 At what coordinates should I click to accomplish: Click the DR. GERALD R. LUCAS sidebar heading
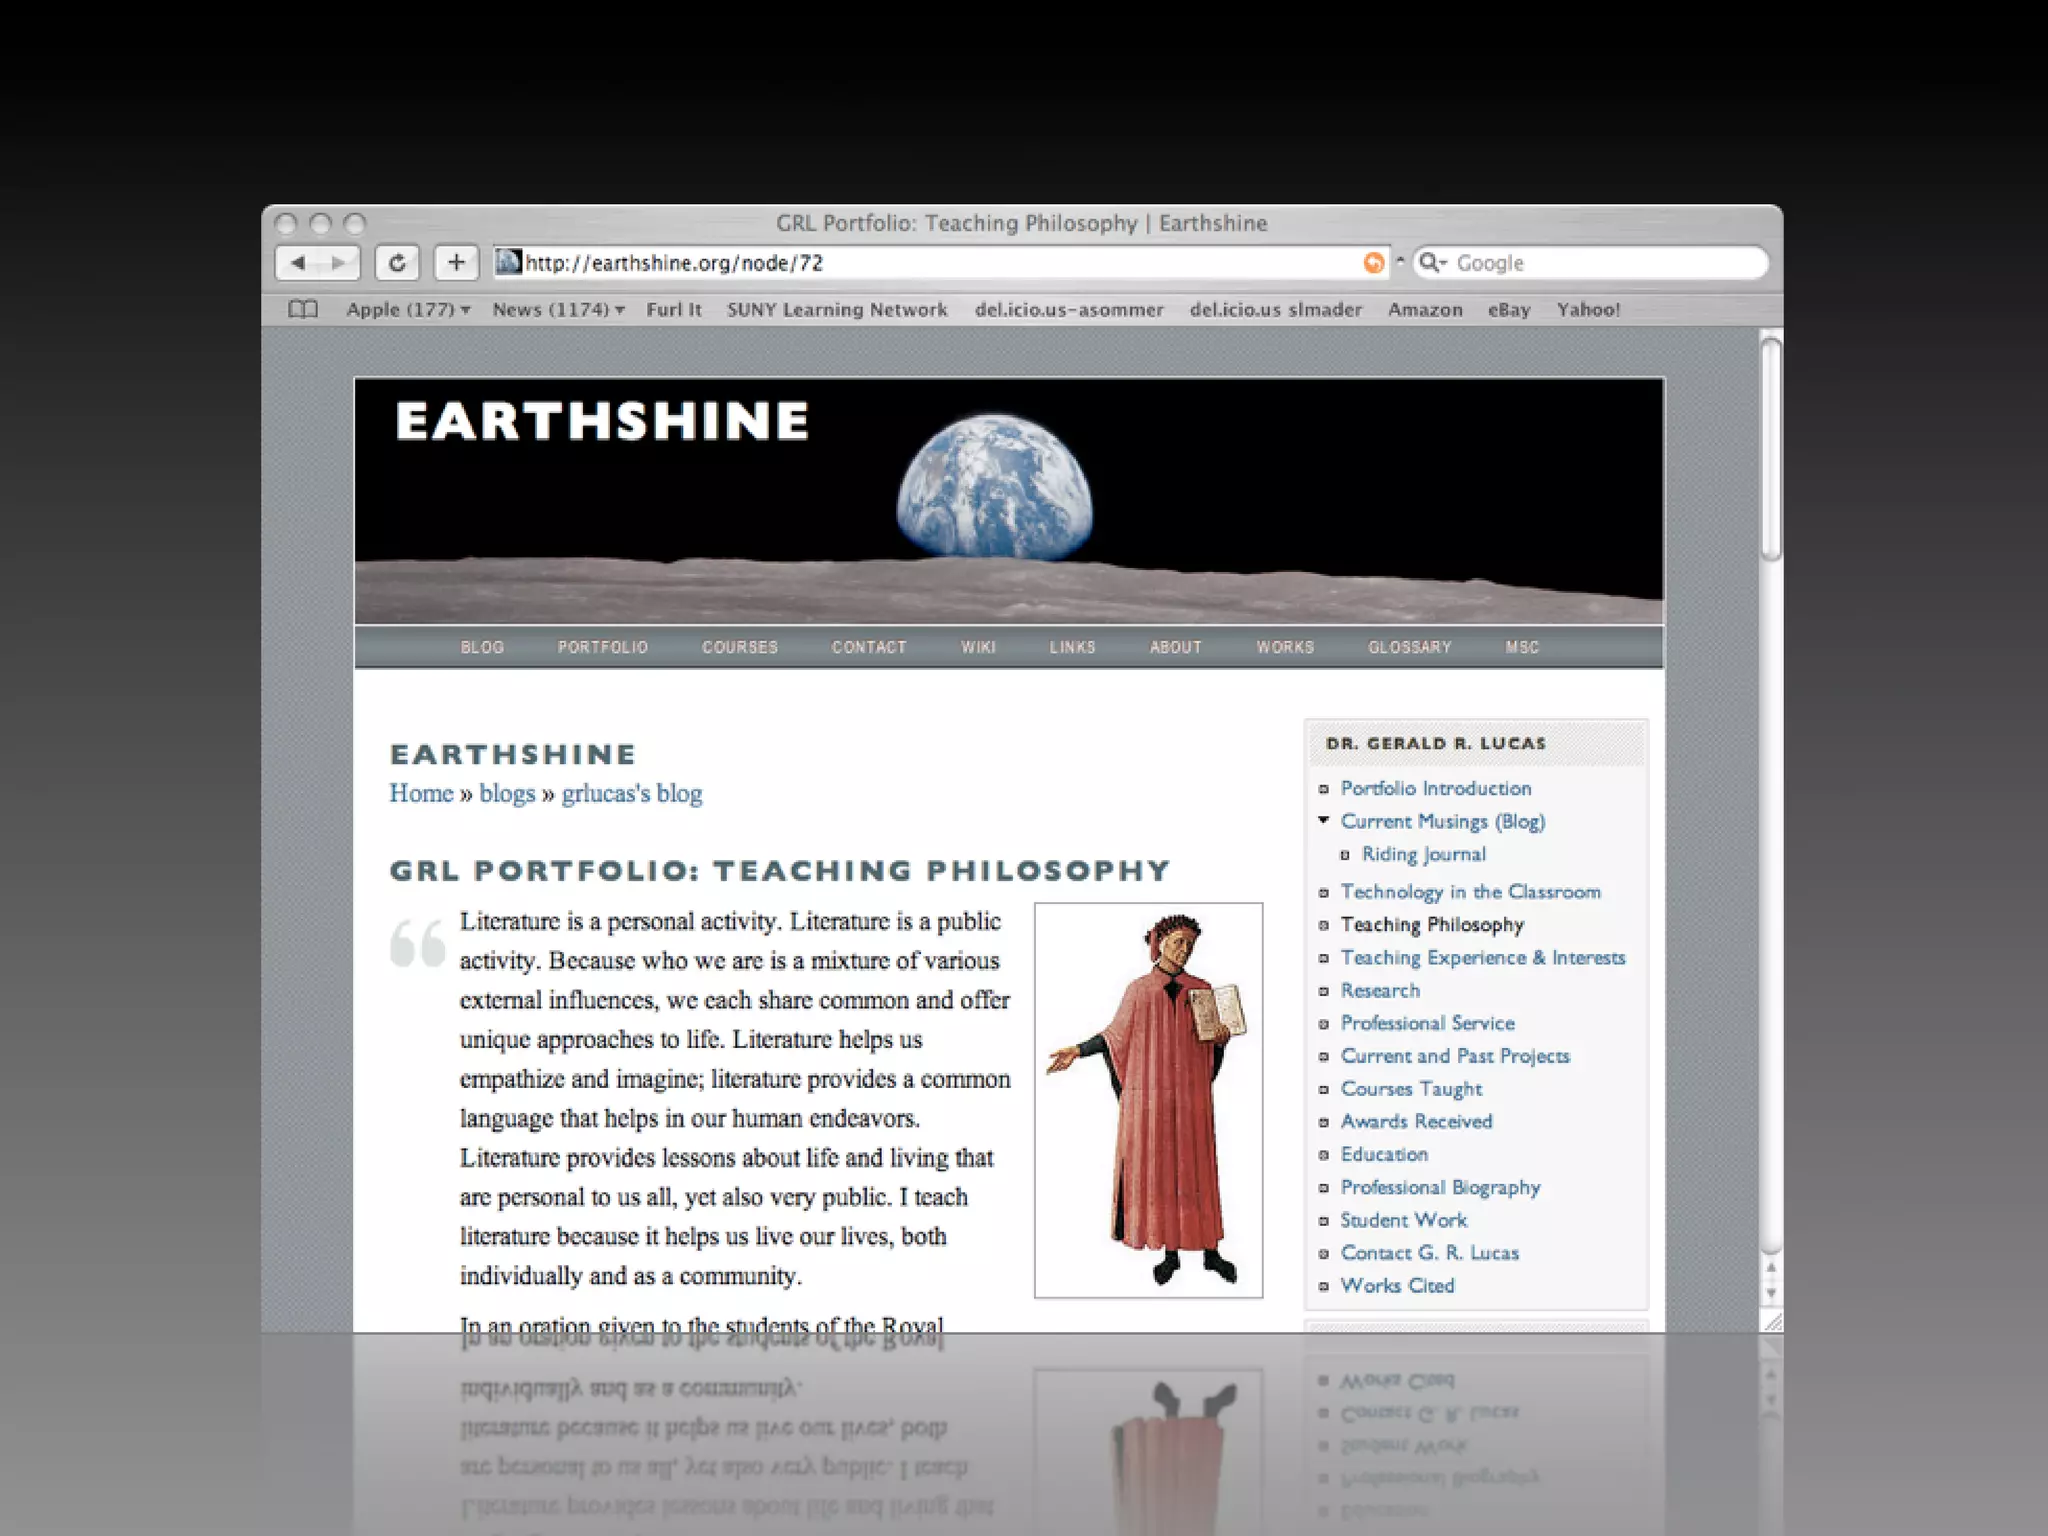1436,743
